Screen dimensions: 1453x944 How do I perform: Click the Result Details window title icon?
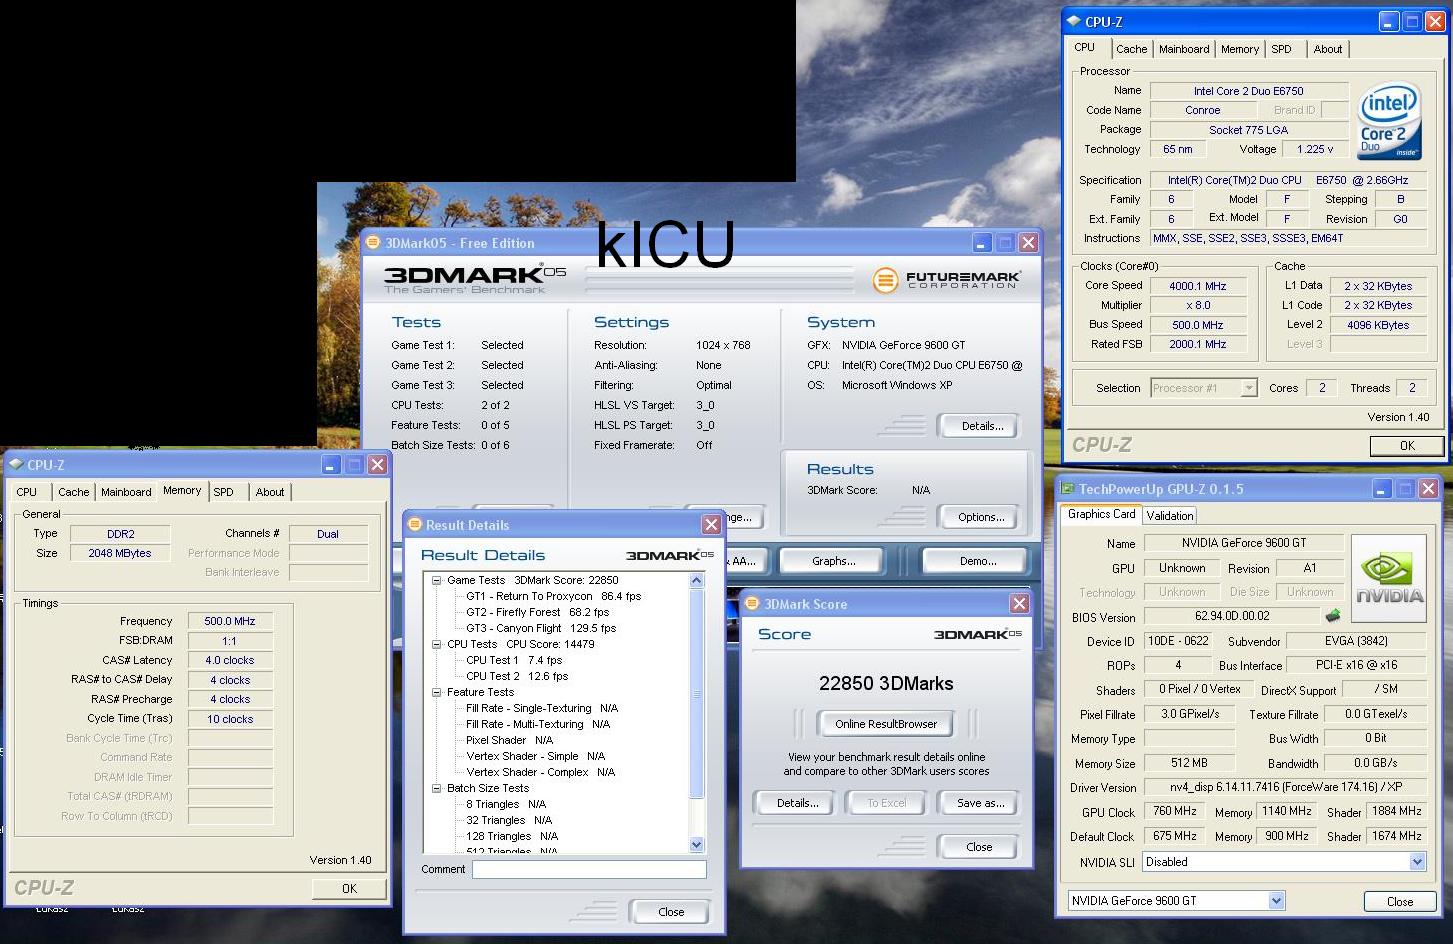[x=415, y=524]
